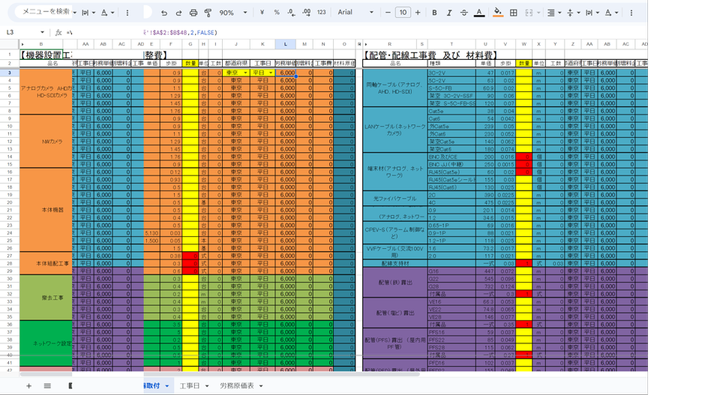Click the 配管(塩ビ)露出 cell
Image resolution: width=720 pixels, height=395 pixels.
[x=395, y=313]
